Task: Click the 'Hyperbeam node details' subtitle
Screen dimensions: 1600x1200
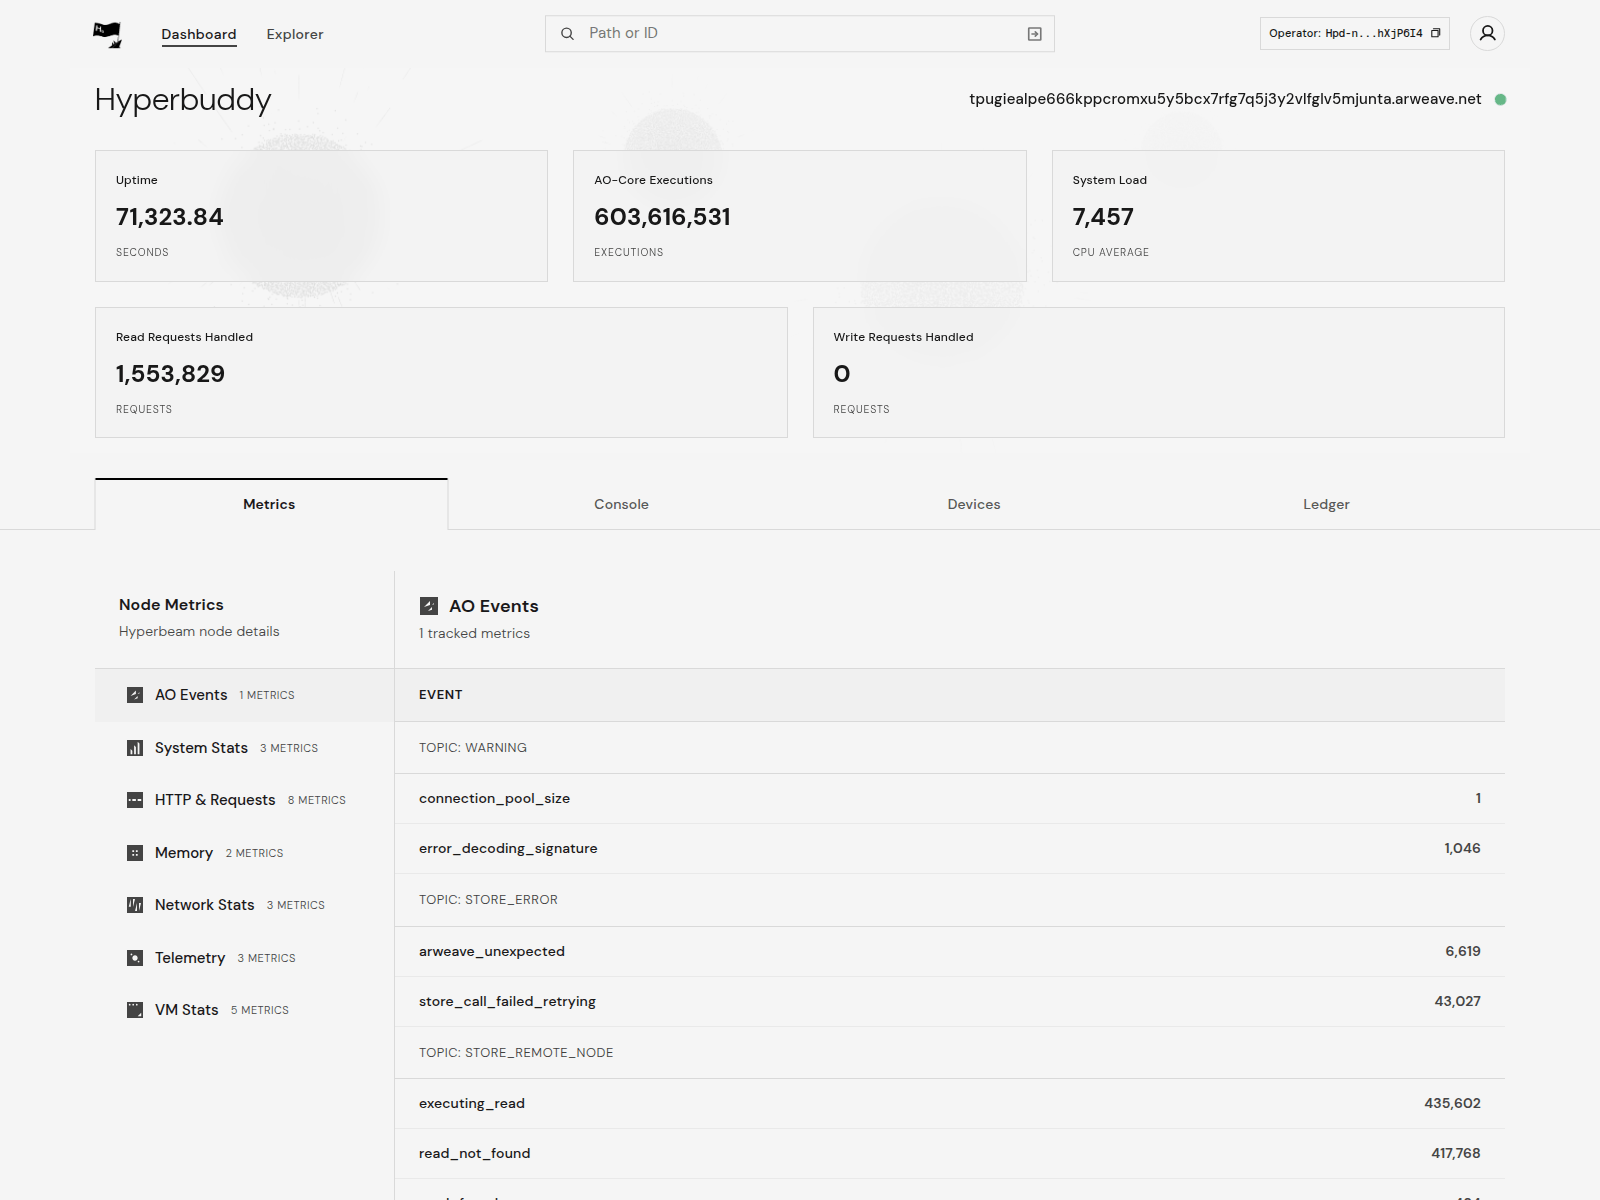Action: [199, 632]
